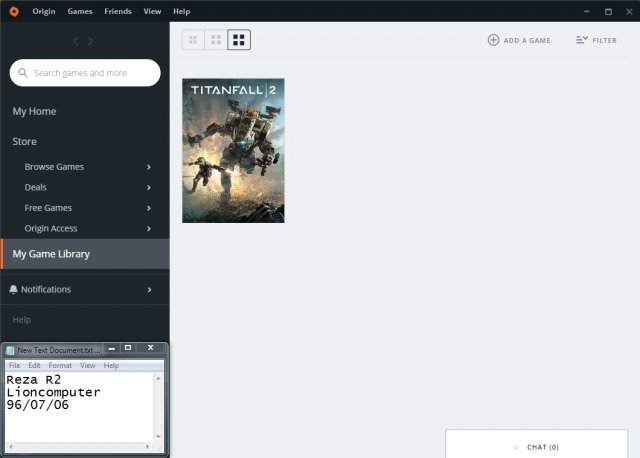Click the Origin logo icon
The height and width of the screenshot is (458, 640).
(12, 11)
